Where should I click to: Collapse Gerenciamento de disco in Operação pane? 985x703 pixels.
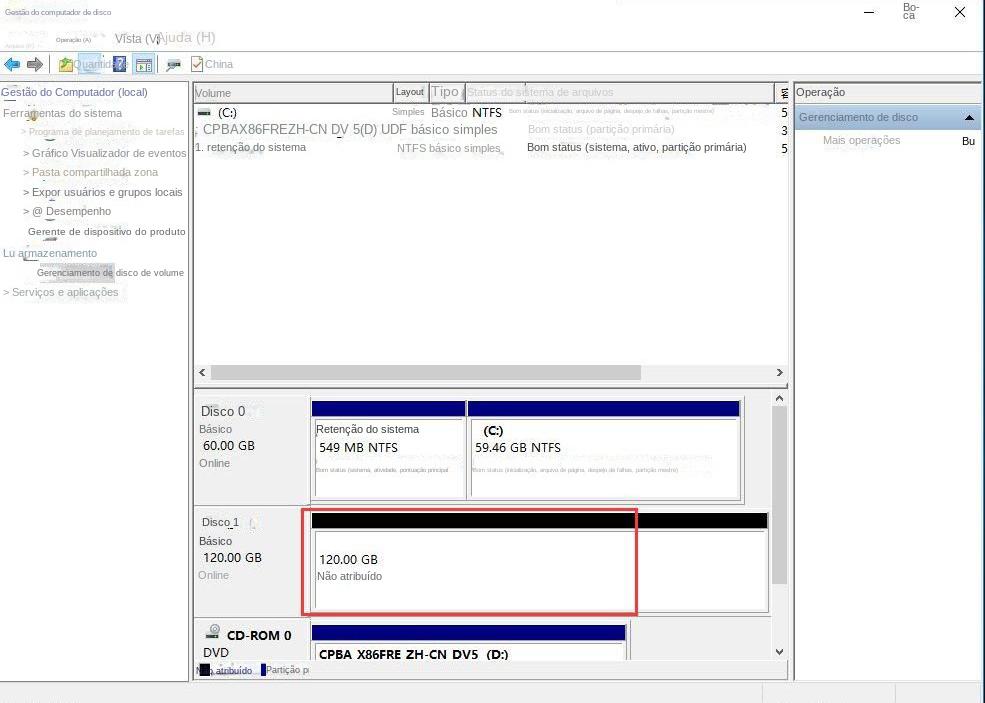969,117
